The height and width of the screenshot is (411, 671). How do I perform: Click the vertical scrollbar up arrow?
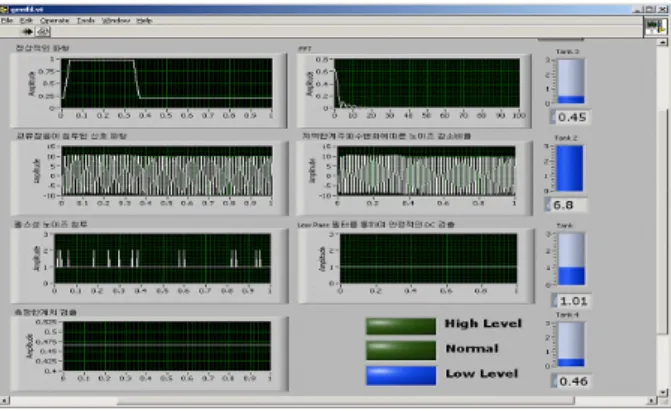[x=663, y=42]
